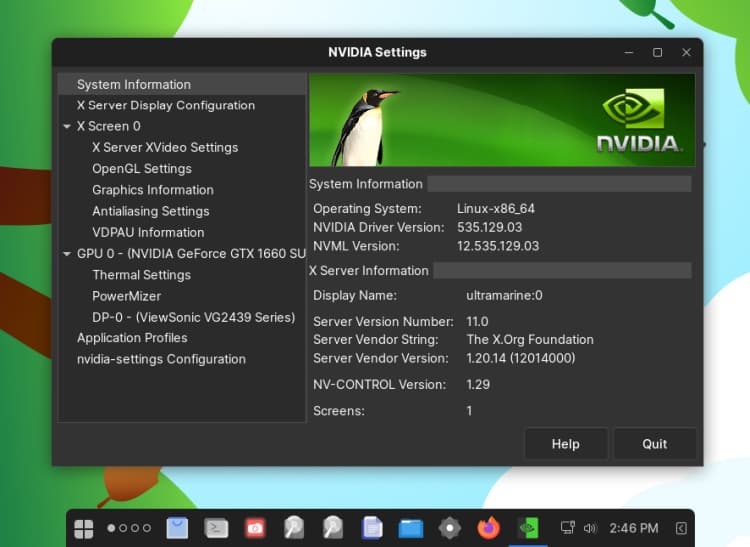This screenshot has height=547, width=750.
Task: Select System Information in sidebar
Action: pos(182,85)
